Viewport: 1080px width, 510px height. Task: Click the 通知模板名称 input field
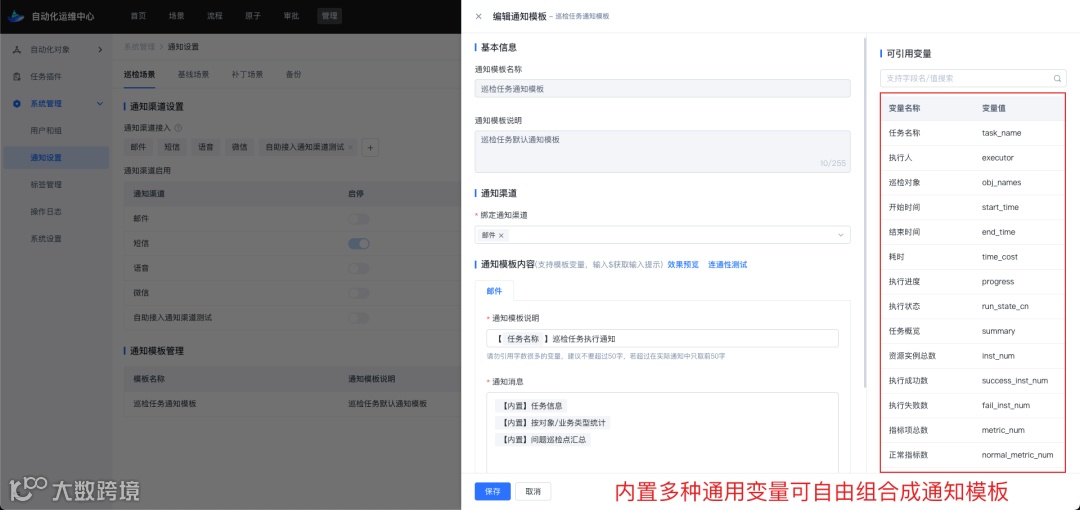663,88
